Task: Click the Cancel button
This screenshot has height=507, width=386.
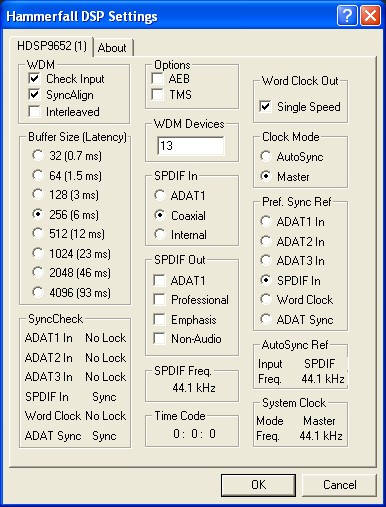Action: pyautogui.click(x=339, y=485)
